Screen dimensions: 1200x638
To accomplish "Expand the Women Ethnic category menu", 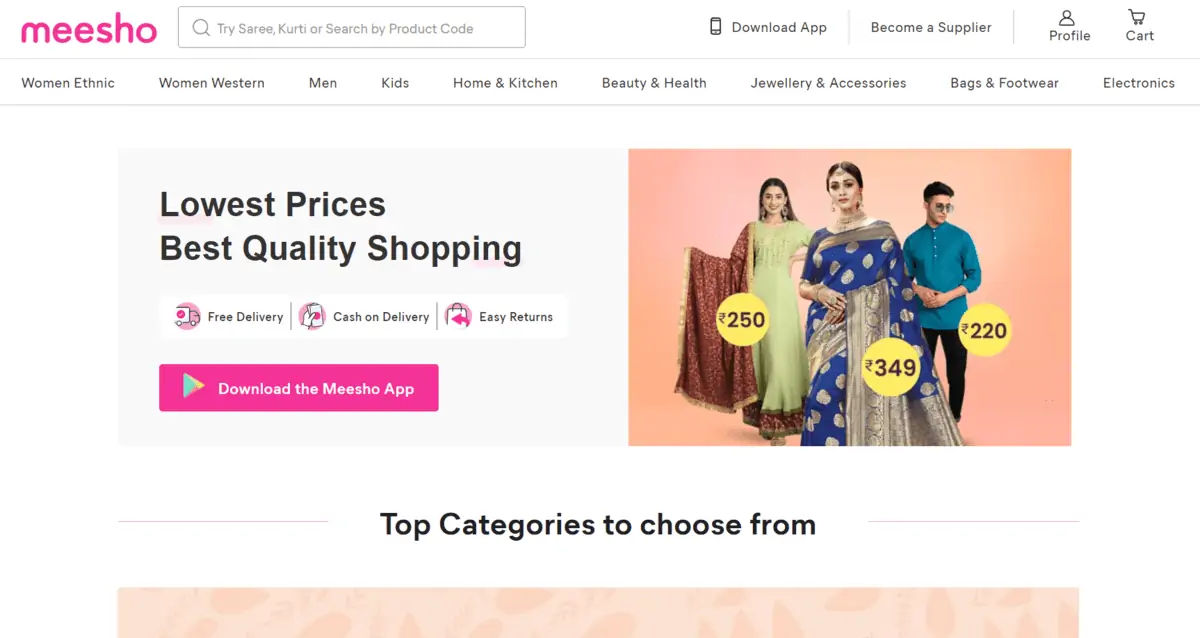I will point(68,83).
